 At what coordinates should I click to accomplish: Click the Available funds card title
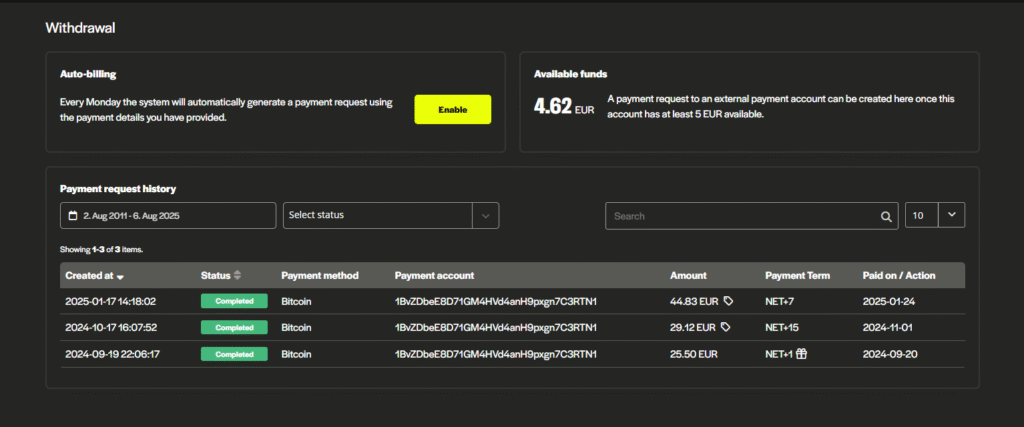point(571,74)
